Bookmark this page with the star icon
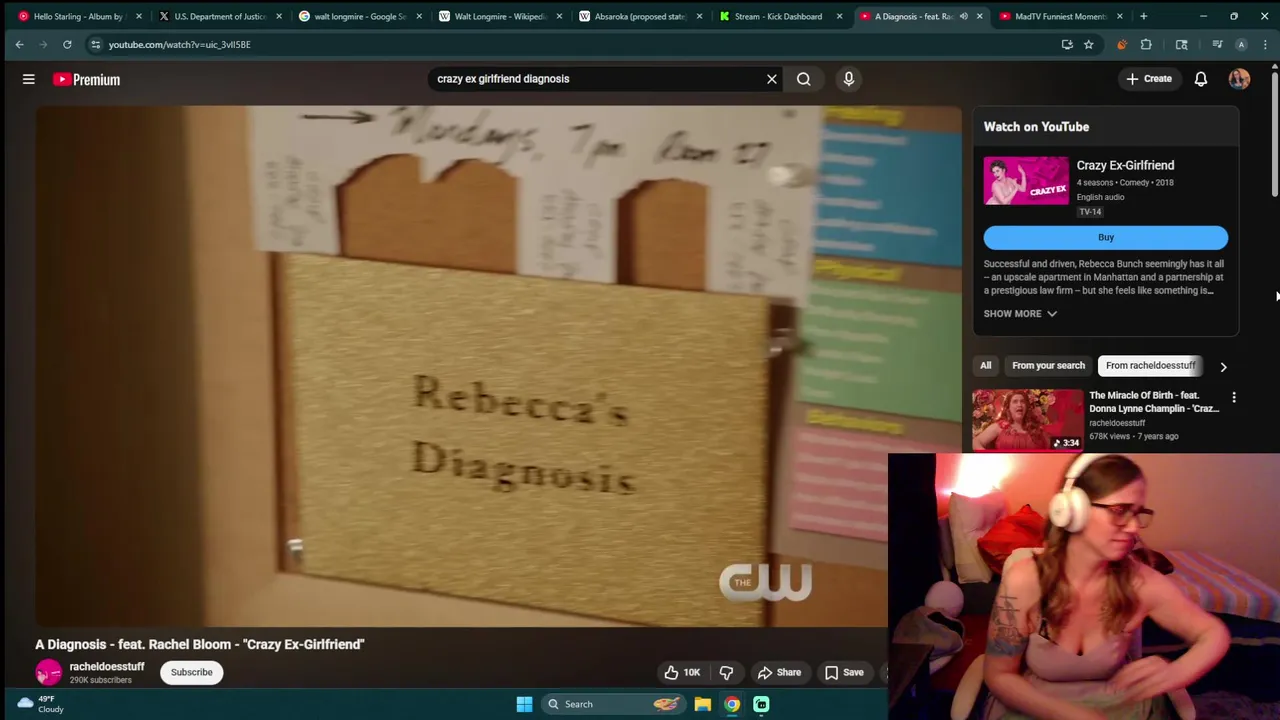 pyautogui.click(x=1088, y=44)
